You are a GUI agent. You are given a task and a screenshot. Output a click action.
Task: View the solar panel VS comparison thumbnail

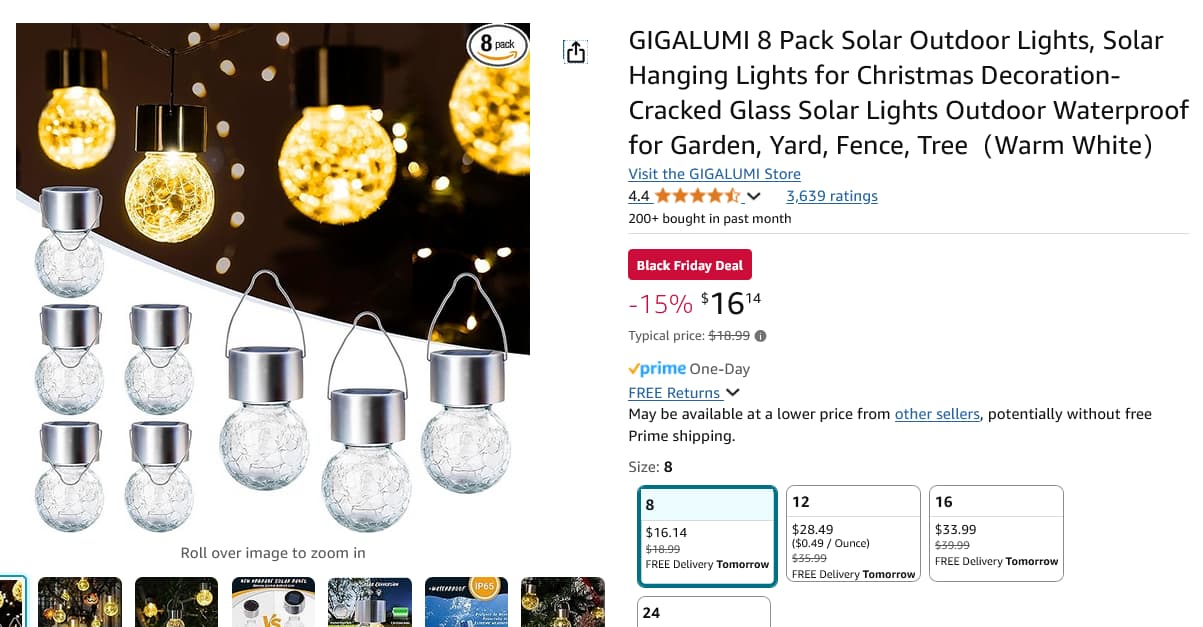click(x=273, y=602)
